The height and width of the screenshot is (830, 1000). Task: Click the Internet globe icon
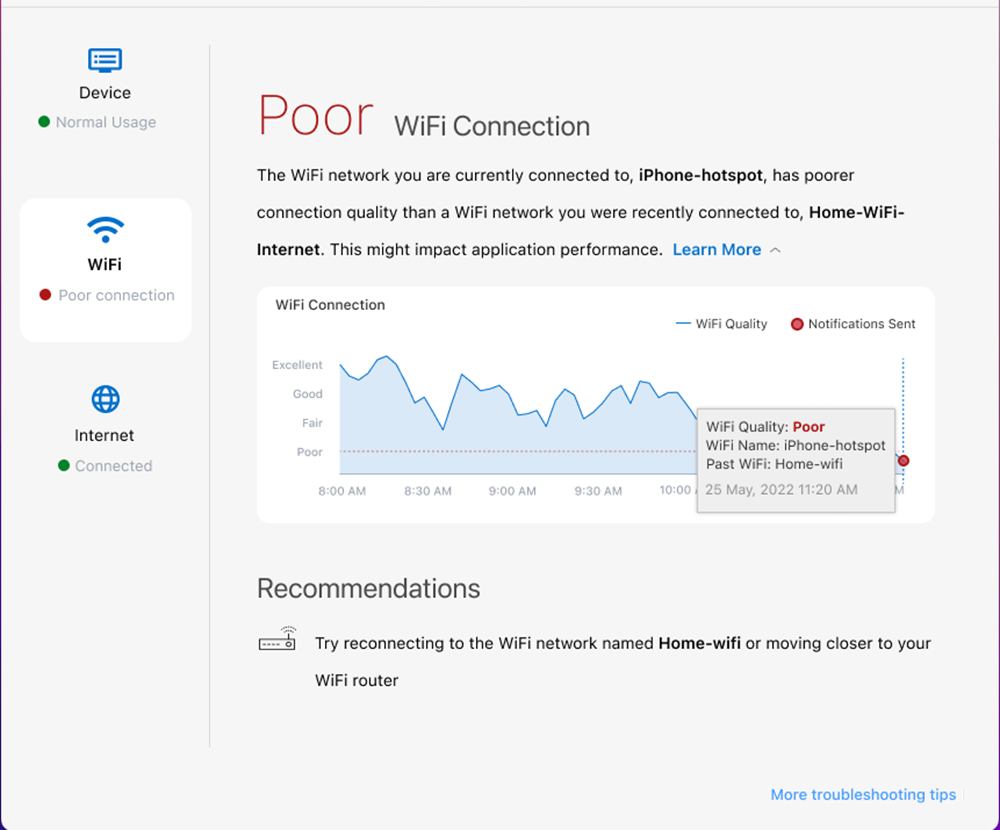coord(105,400)
